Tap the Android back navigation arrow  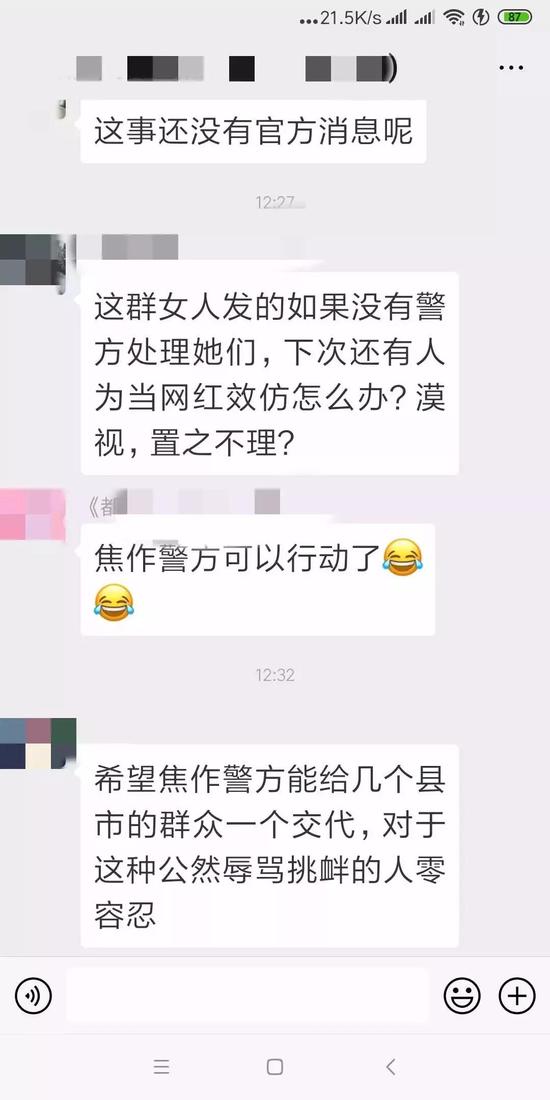tap(391, 1067)
